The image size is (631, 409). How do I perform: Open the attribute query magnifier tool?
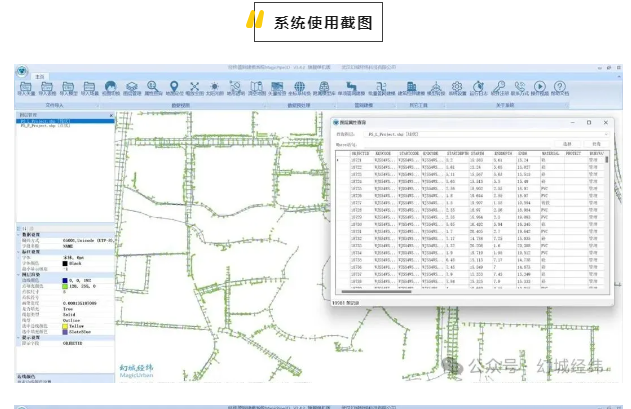[x=152, y=88]
